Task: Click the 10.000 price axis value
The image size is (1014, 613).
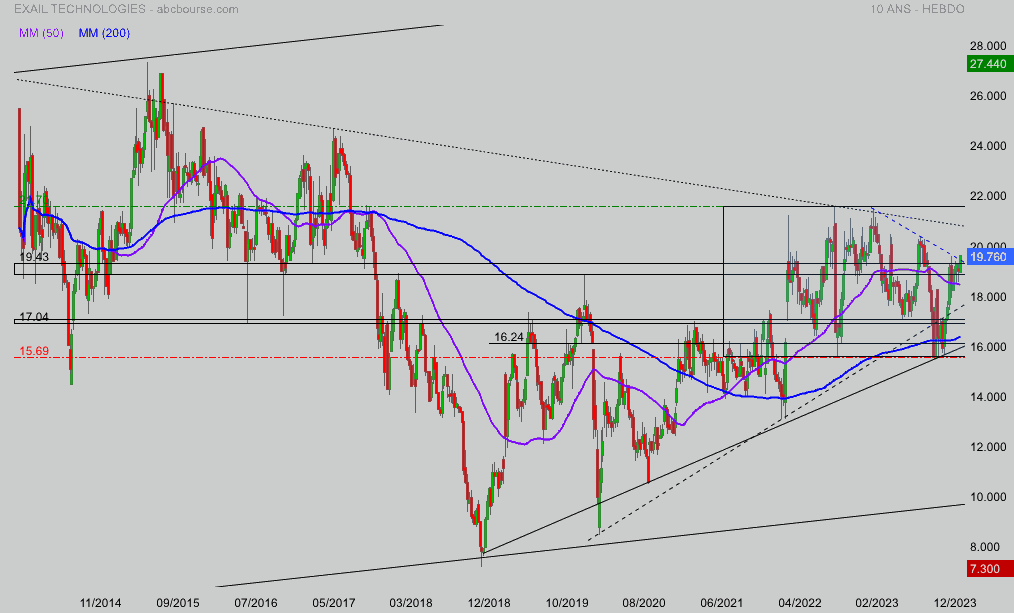Action: tap(988, 497)
